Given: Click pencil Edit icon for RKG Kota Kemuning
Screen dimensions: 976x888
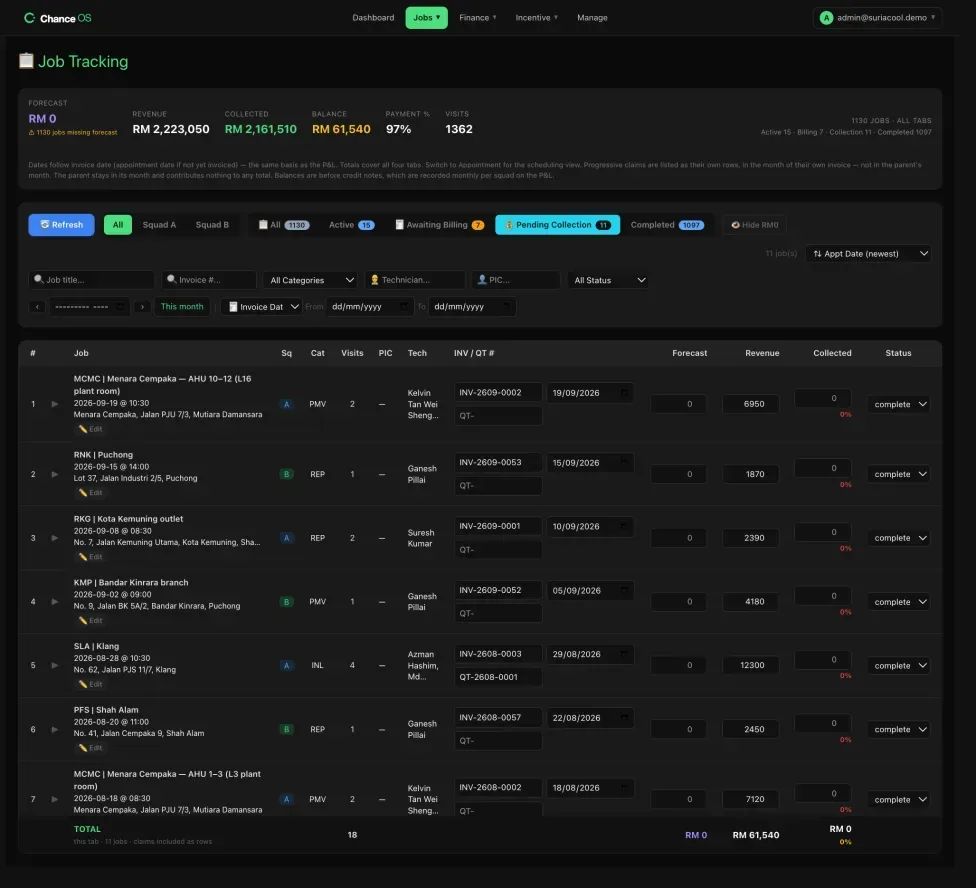Looking at the screenshot, I should (82, 557).
